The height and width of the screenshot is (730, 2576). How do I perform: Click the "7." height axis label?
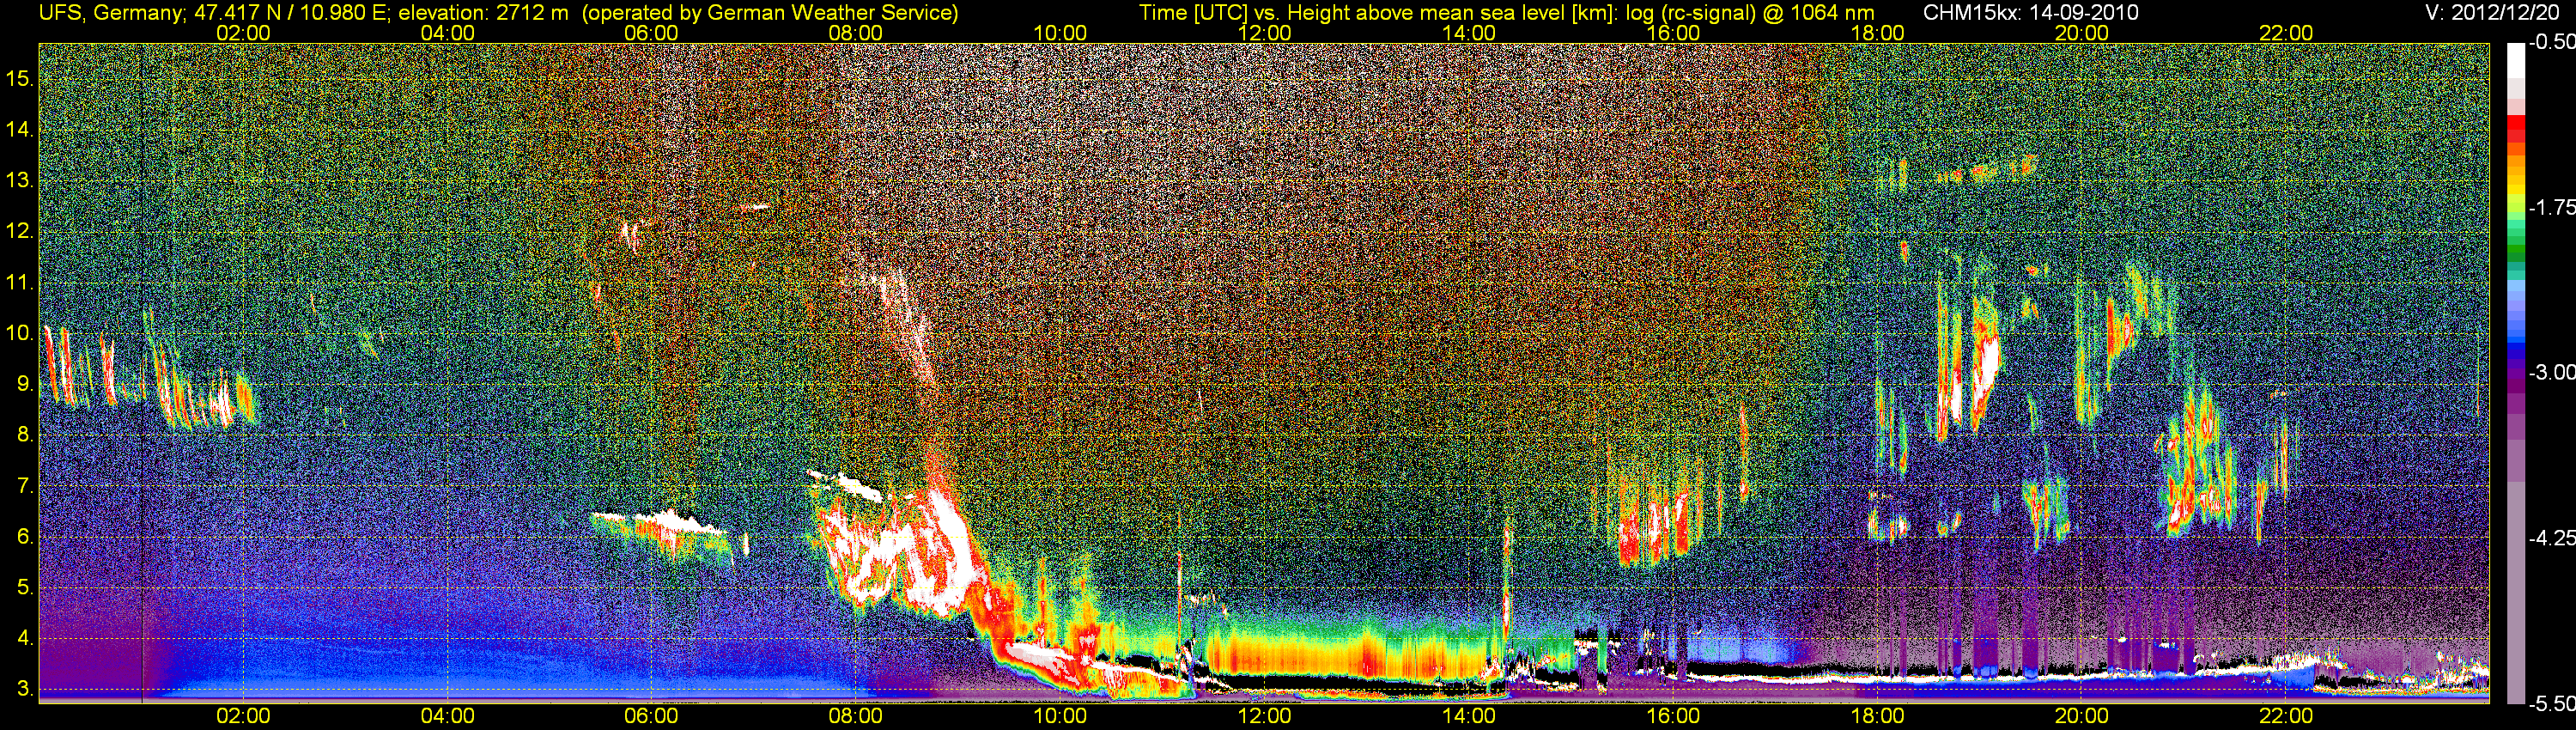26,486
